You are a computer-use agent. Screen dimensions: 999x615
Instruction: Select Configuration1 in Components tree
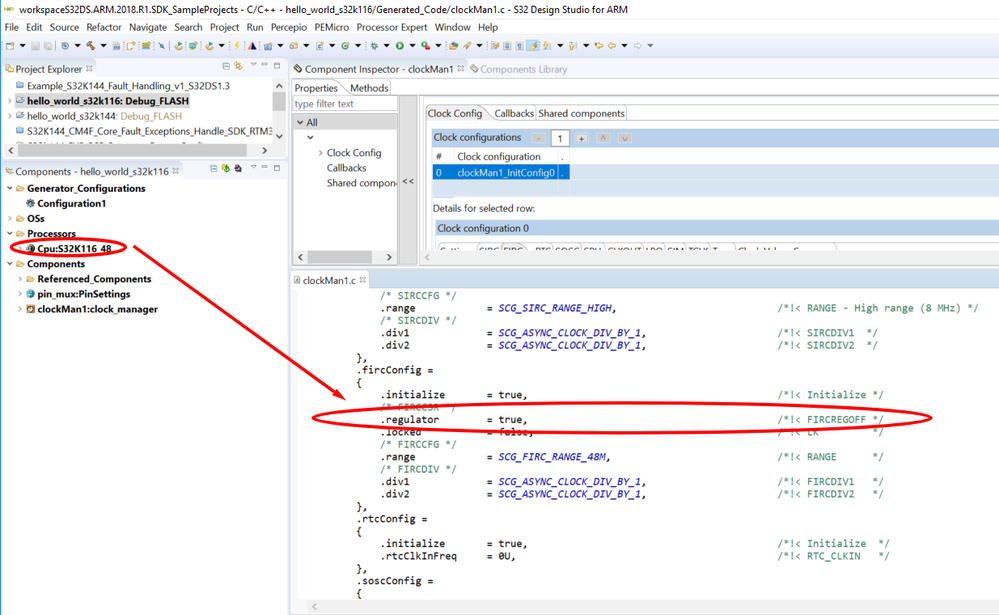71,203
